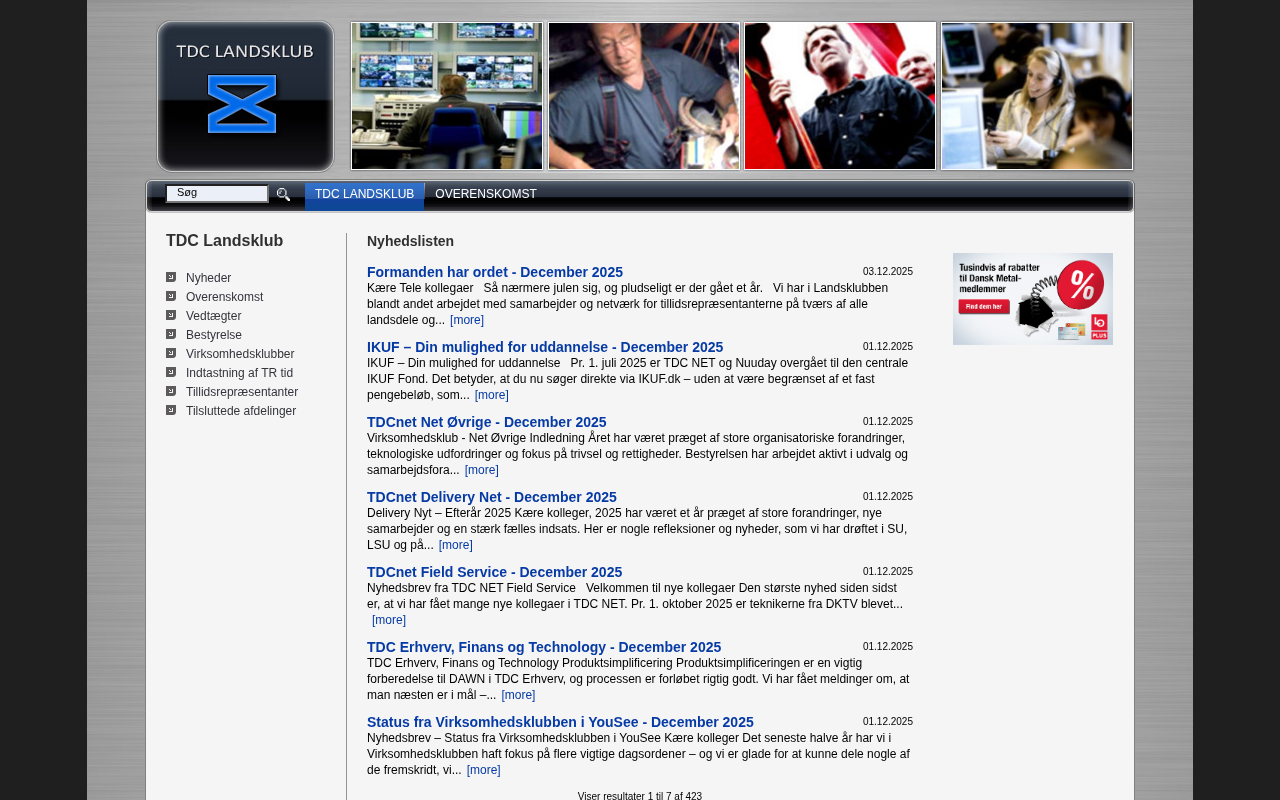
Task: Open headline 'TDCnet Field Service - December 2025'
Action: (x=494, y=572)
